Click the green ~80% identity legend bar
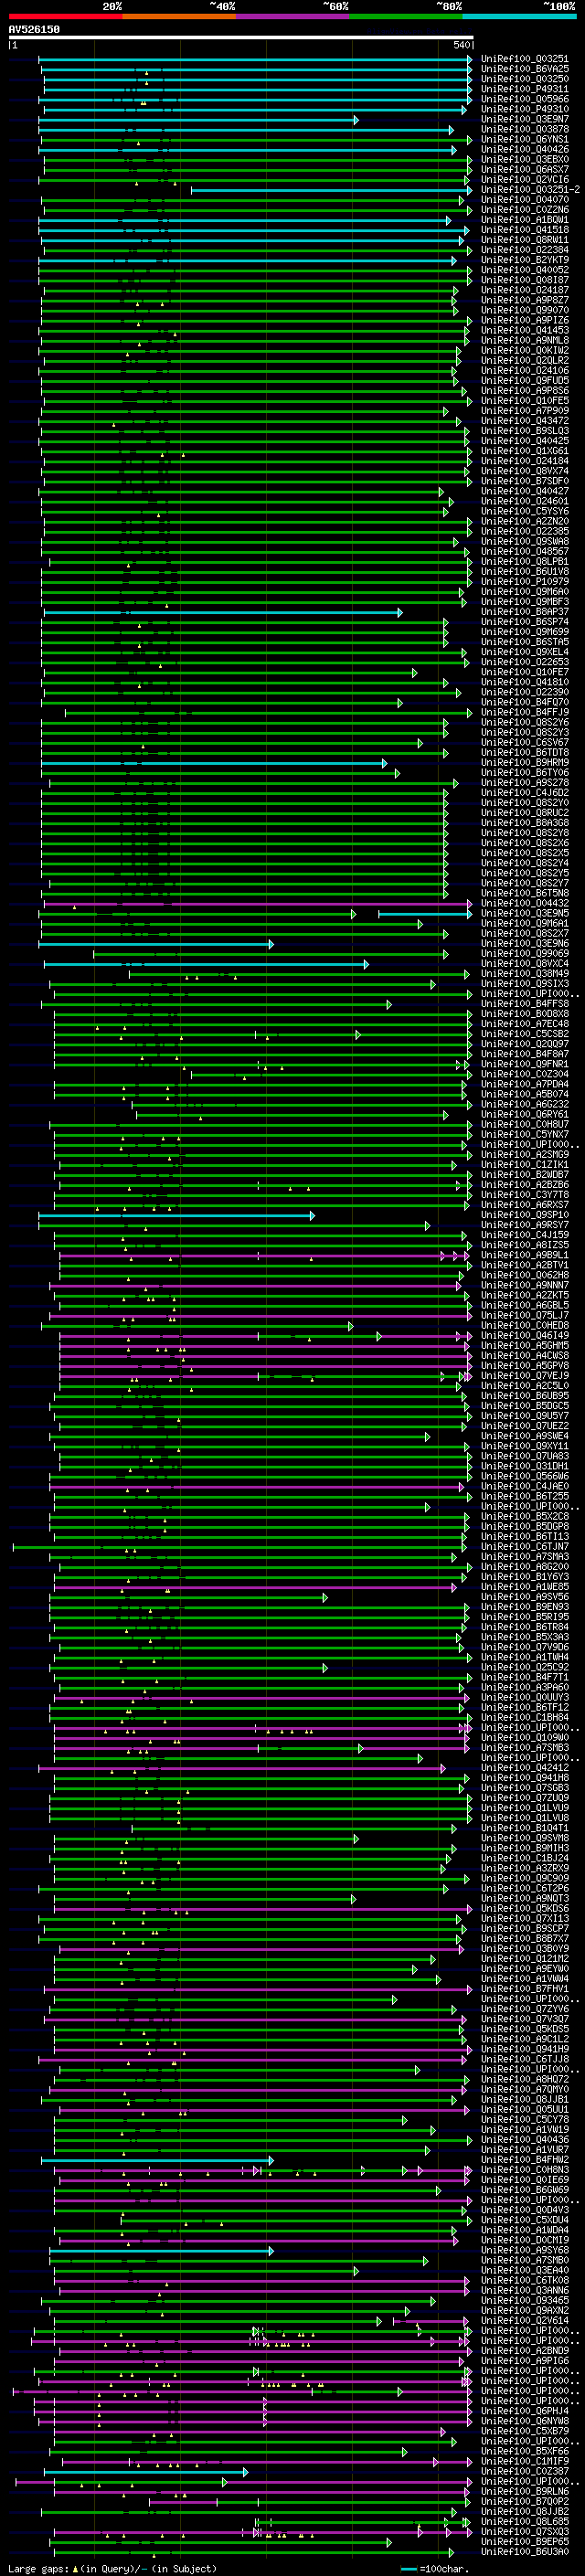The width and height of the screenshot is (585, 2576). click(x=405, y=16)
